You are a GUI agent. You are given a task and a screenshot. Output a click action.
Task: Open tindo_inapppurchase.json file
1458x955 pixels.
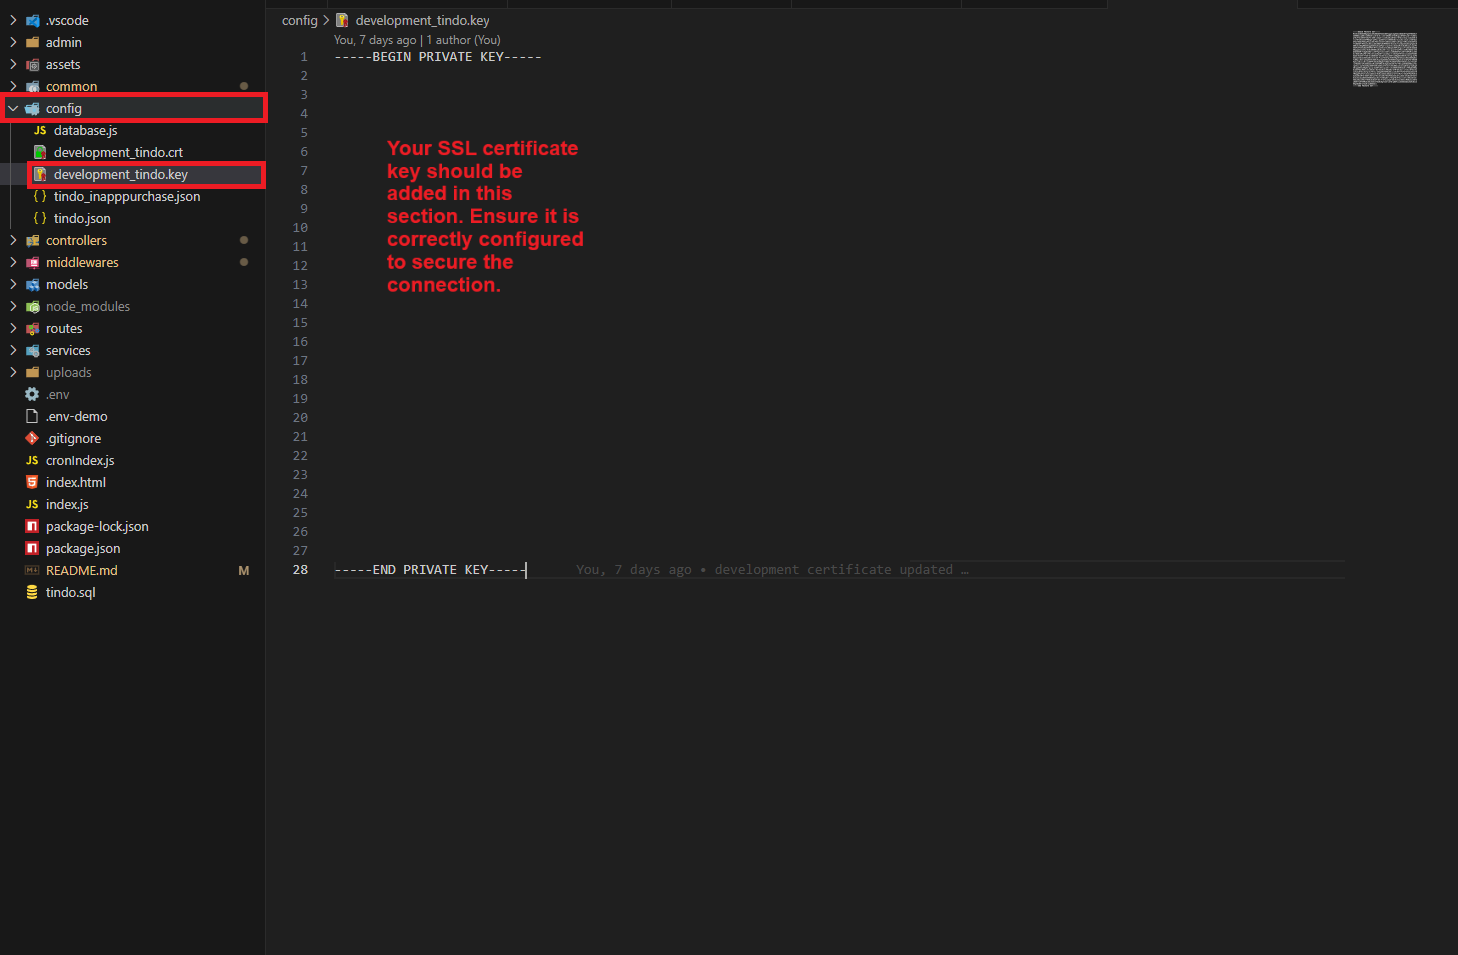126,197
